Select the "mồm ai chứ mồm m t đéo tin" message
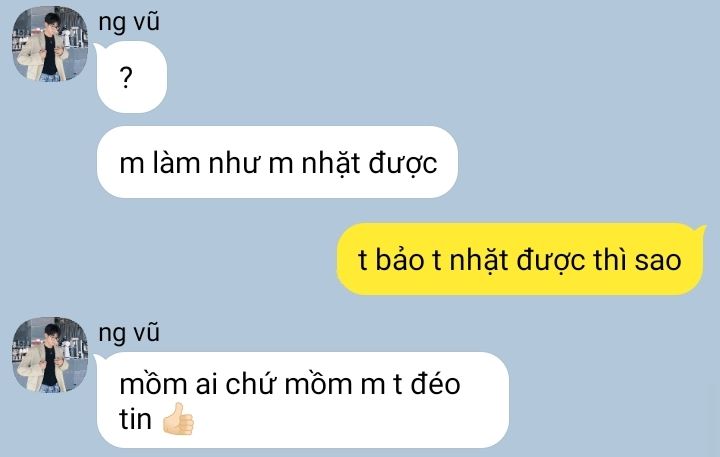This screenshot has width=720, height=457. pos(303,400)
